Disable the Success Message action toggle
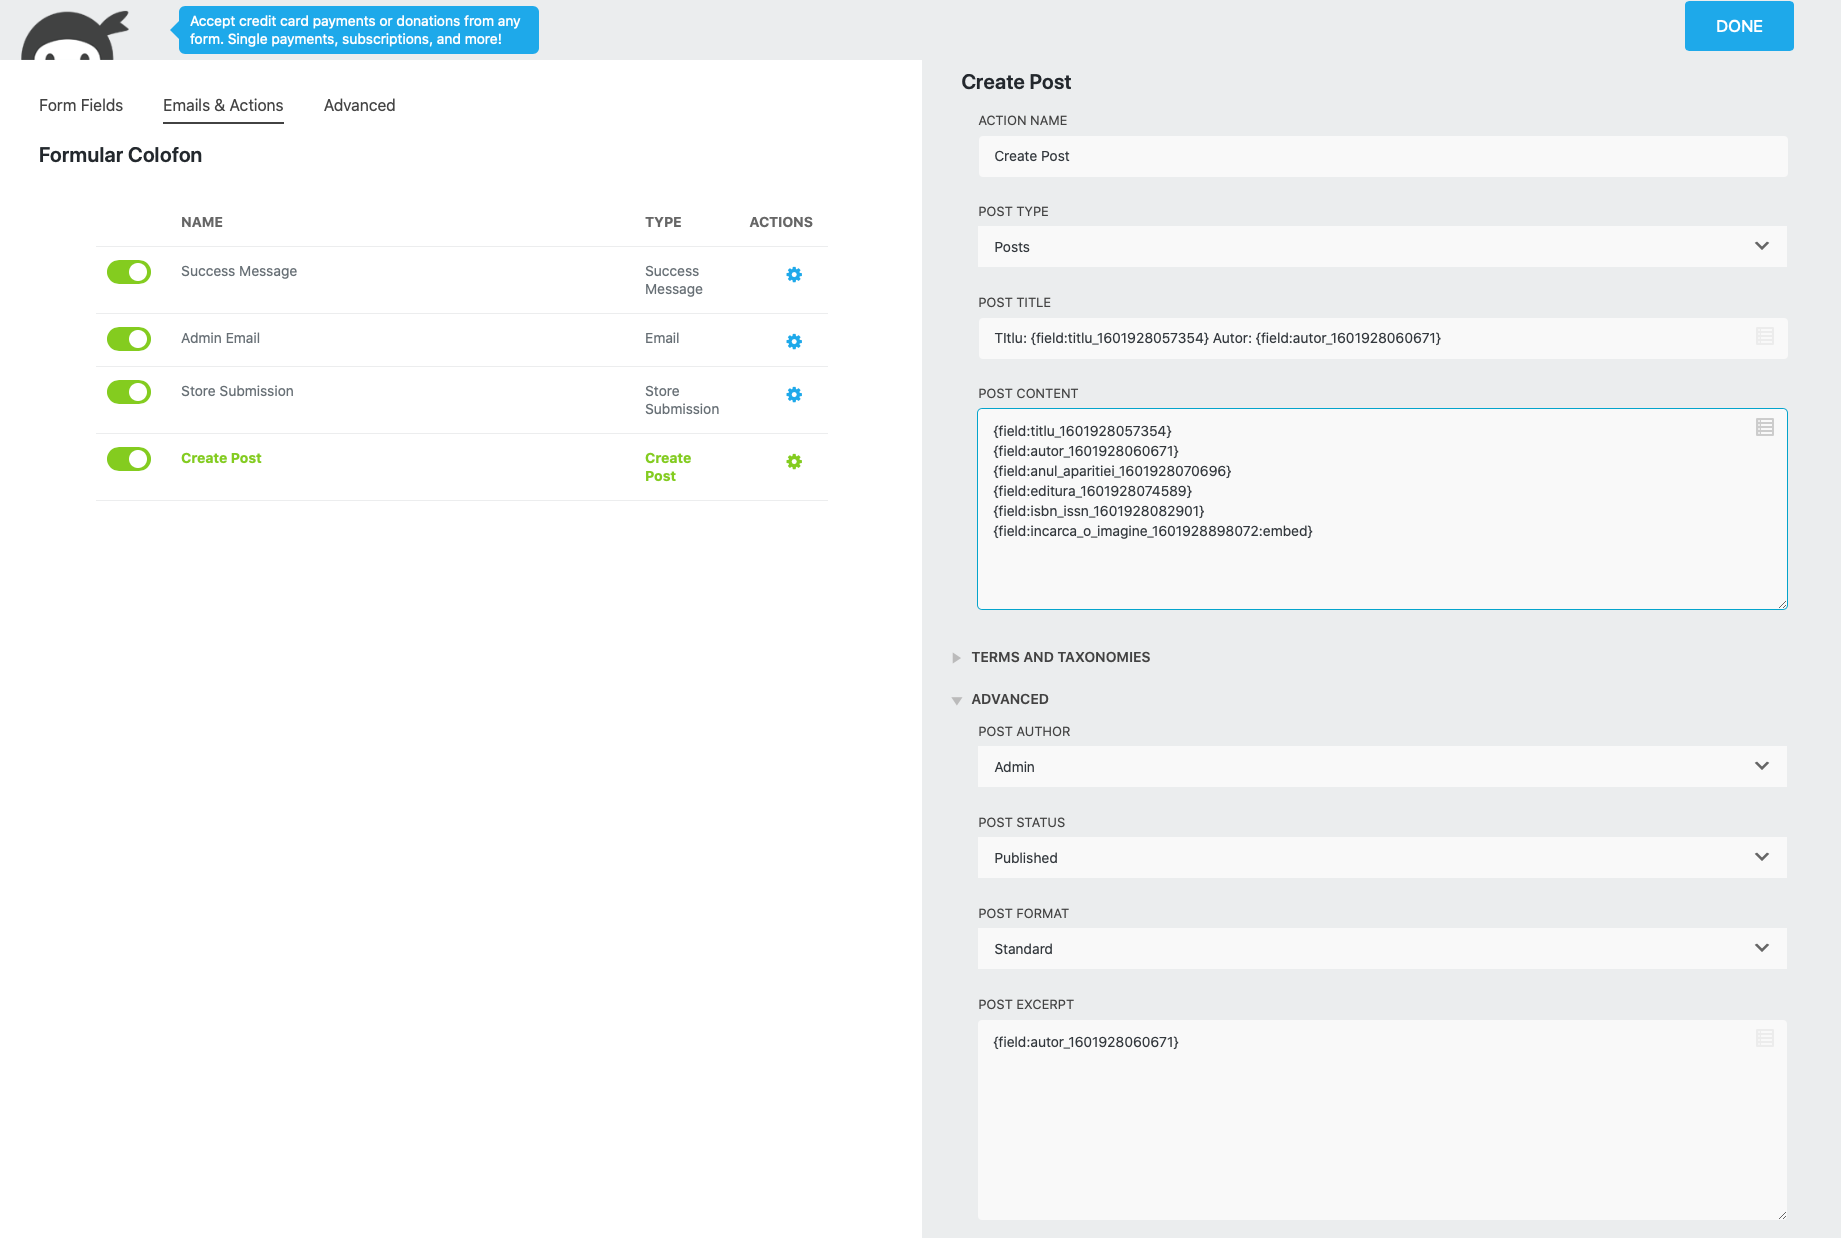This screenshot has height=1238, width=1841. [x=129, y=272]
